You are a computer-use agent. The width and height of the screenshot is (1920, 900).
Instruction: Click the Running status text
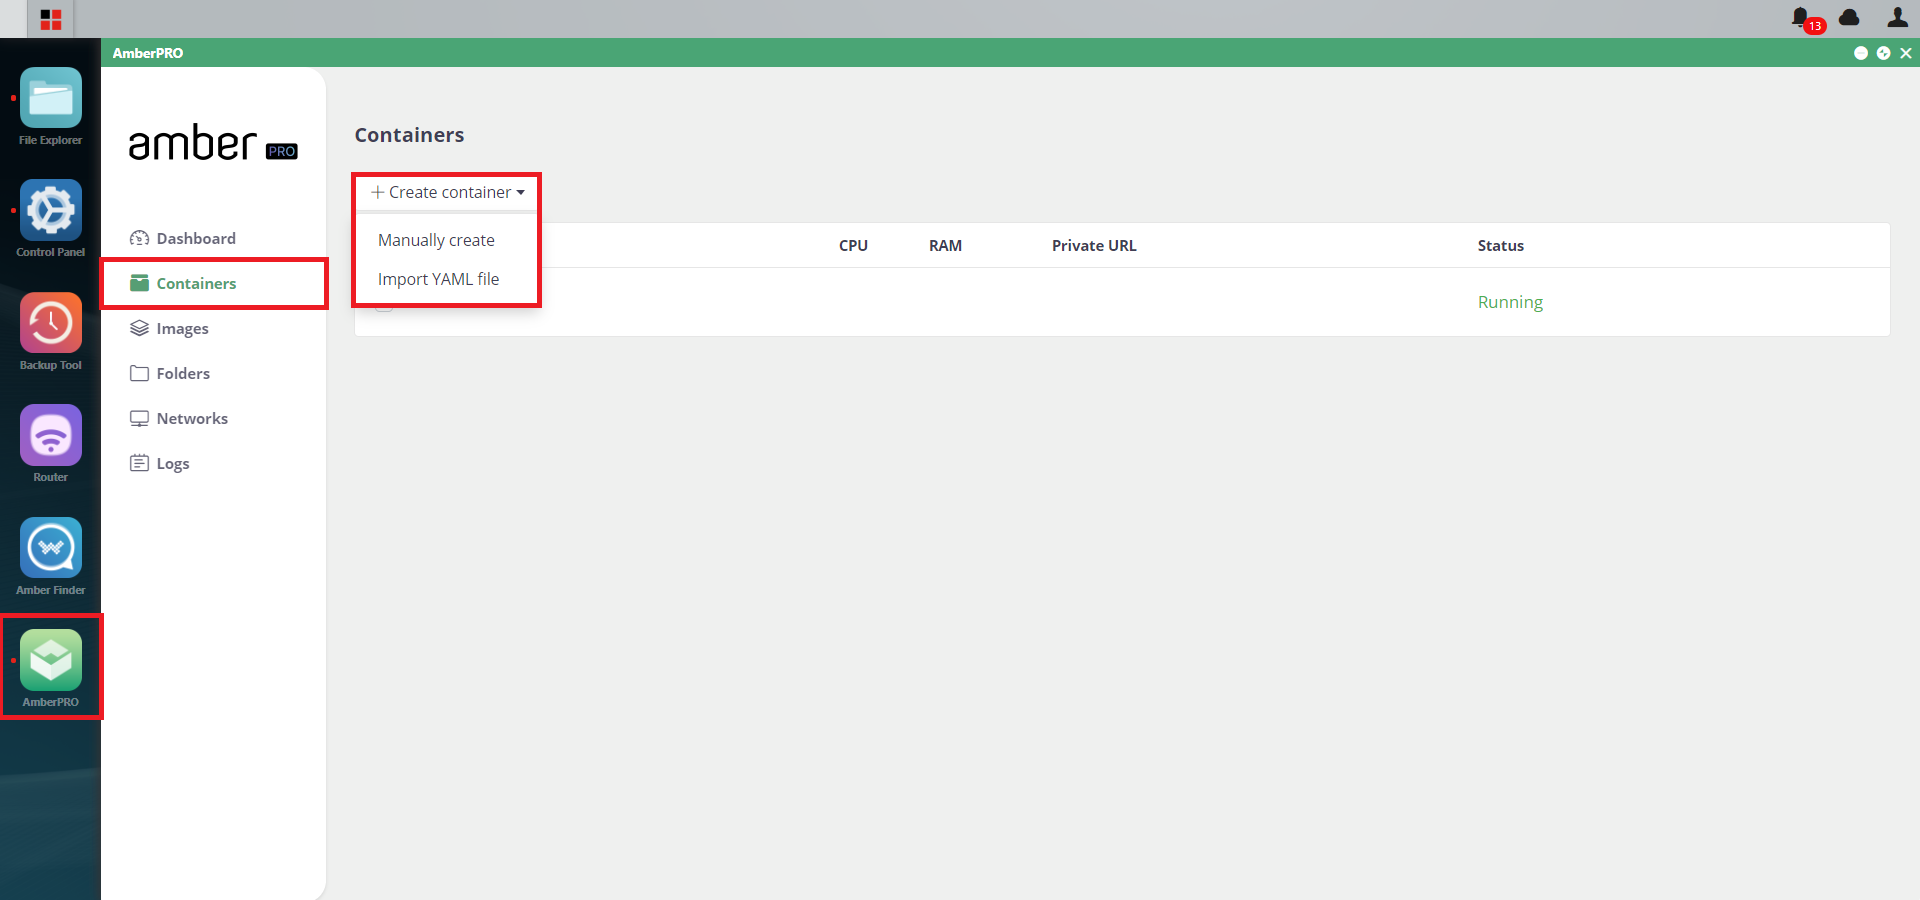tap(1510, 302)
